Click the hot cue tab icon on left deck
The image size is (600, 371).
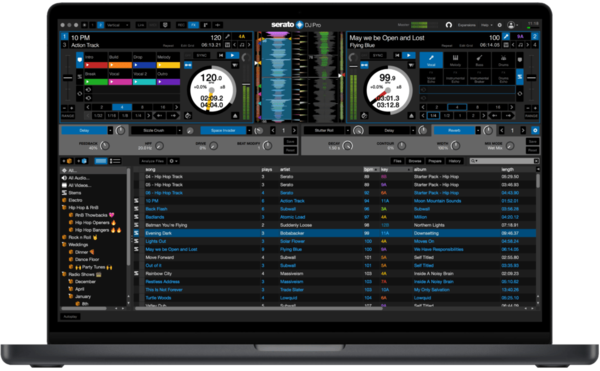click(80, 60)
